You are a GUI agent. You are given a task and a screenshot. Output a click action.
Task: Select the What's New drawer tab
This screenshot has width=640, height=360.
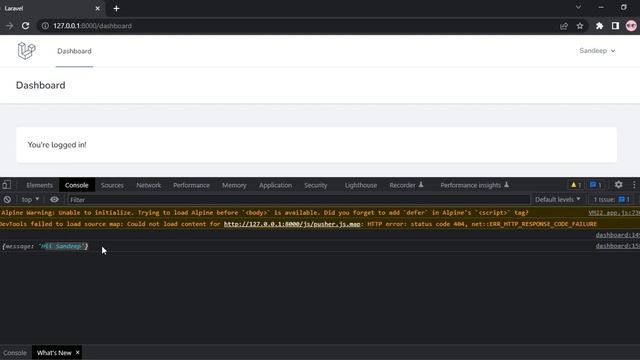[54, 353]
